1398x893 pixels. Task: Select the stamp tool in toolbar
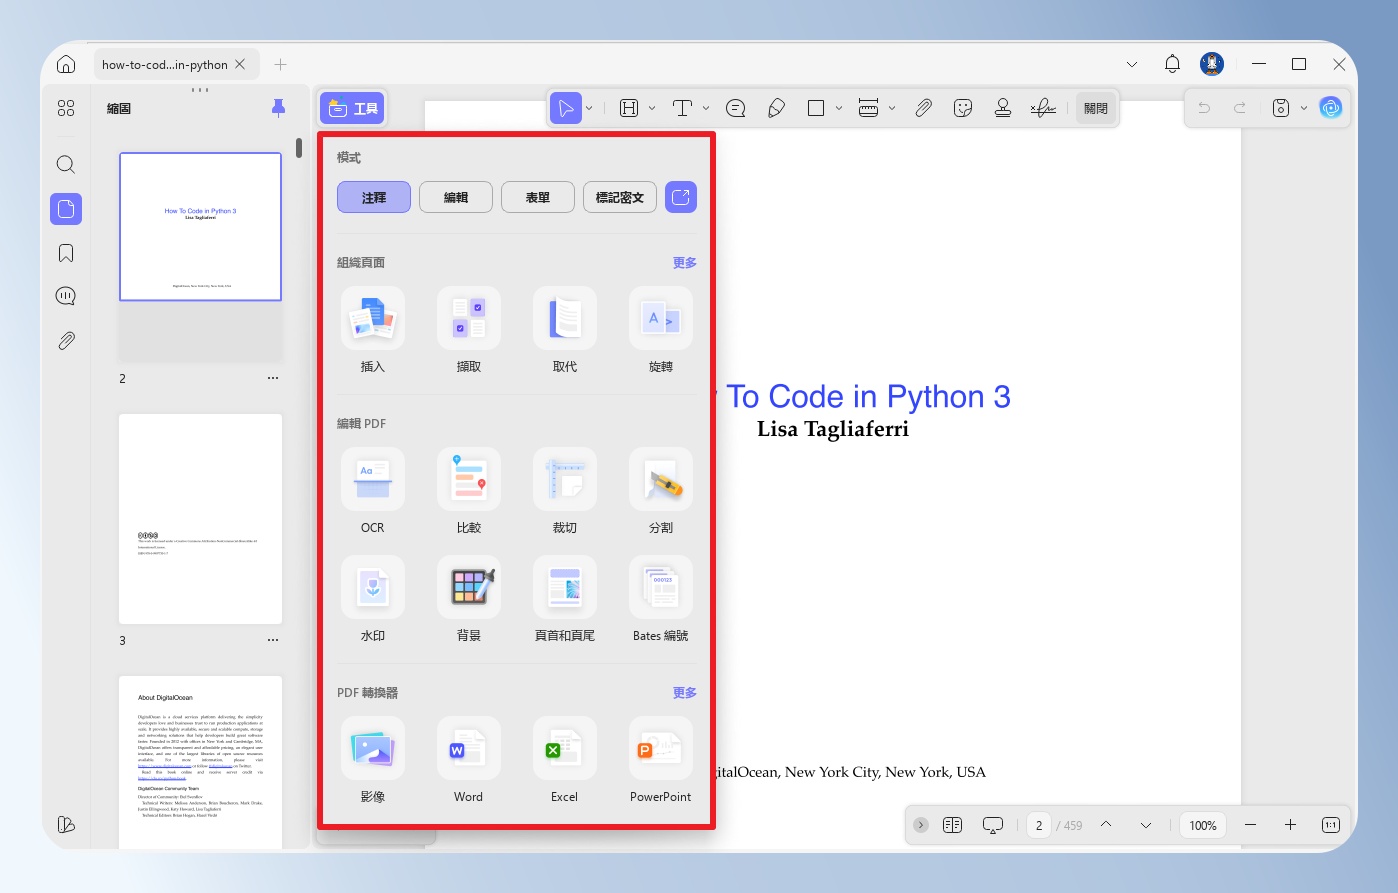point(1003,108)
